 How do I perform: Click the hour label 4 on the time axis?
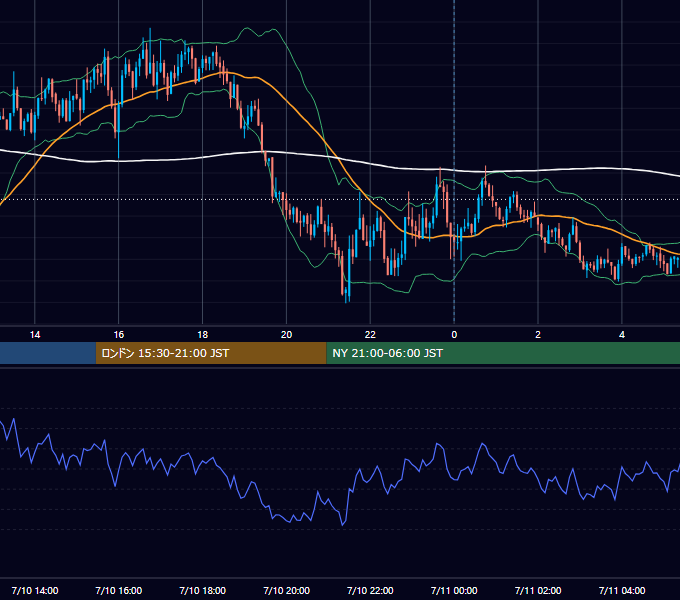(x=622, y=335)
